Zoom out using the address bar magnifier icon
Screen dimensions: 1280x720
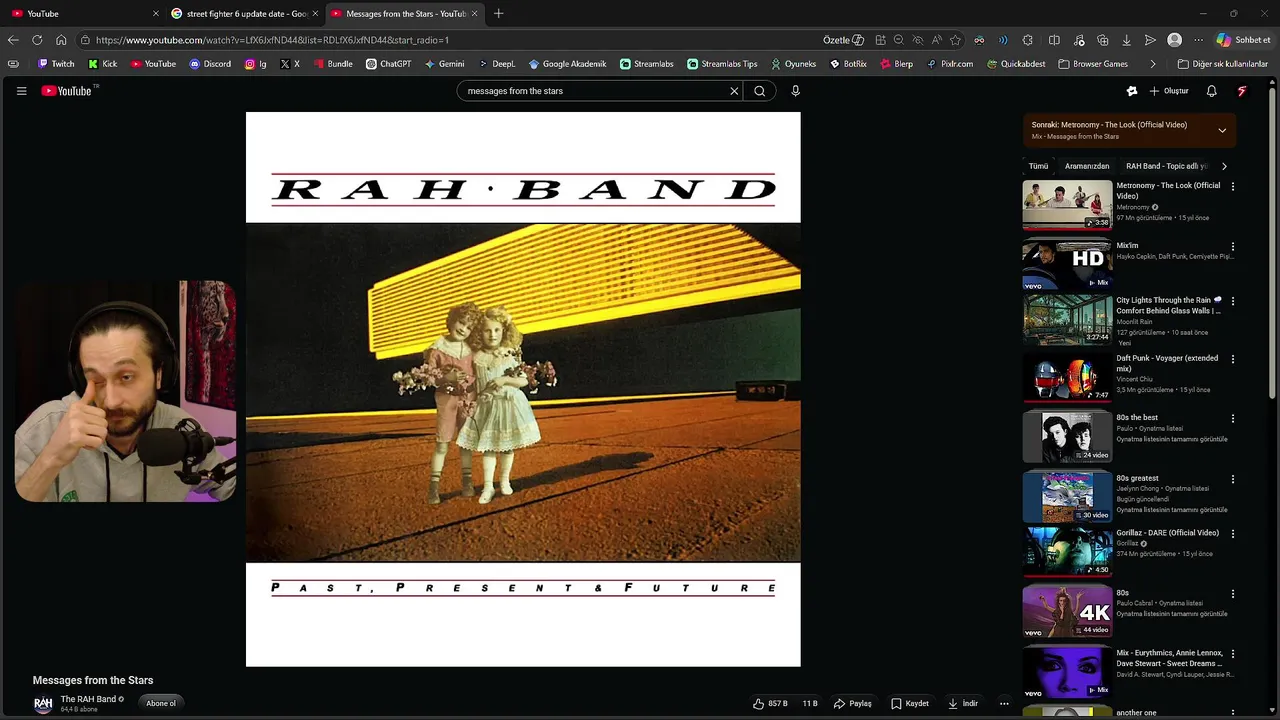[x=898, y=40]
